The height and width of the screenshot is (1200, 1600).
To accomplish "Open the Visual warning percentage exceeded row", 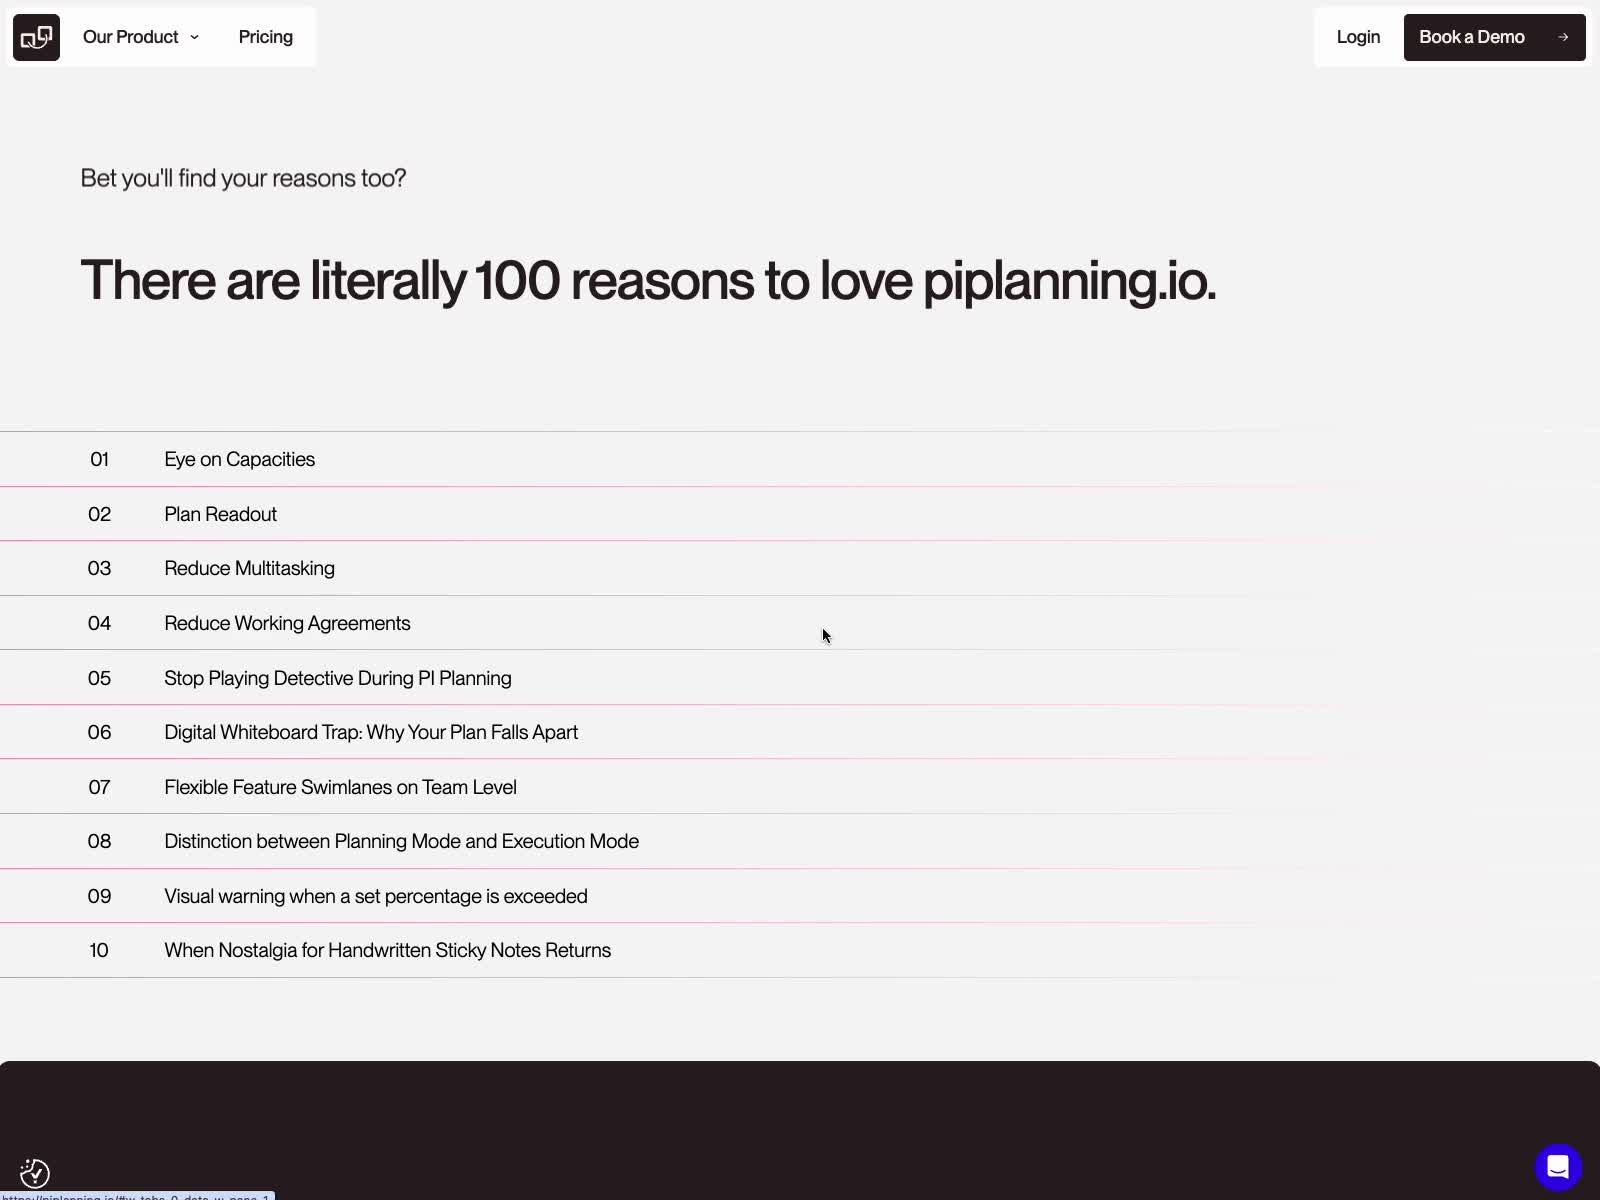I will pyautogui.click(x=375, y=896).
